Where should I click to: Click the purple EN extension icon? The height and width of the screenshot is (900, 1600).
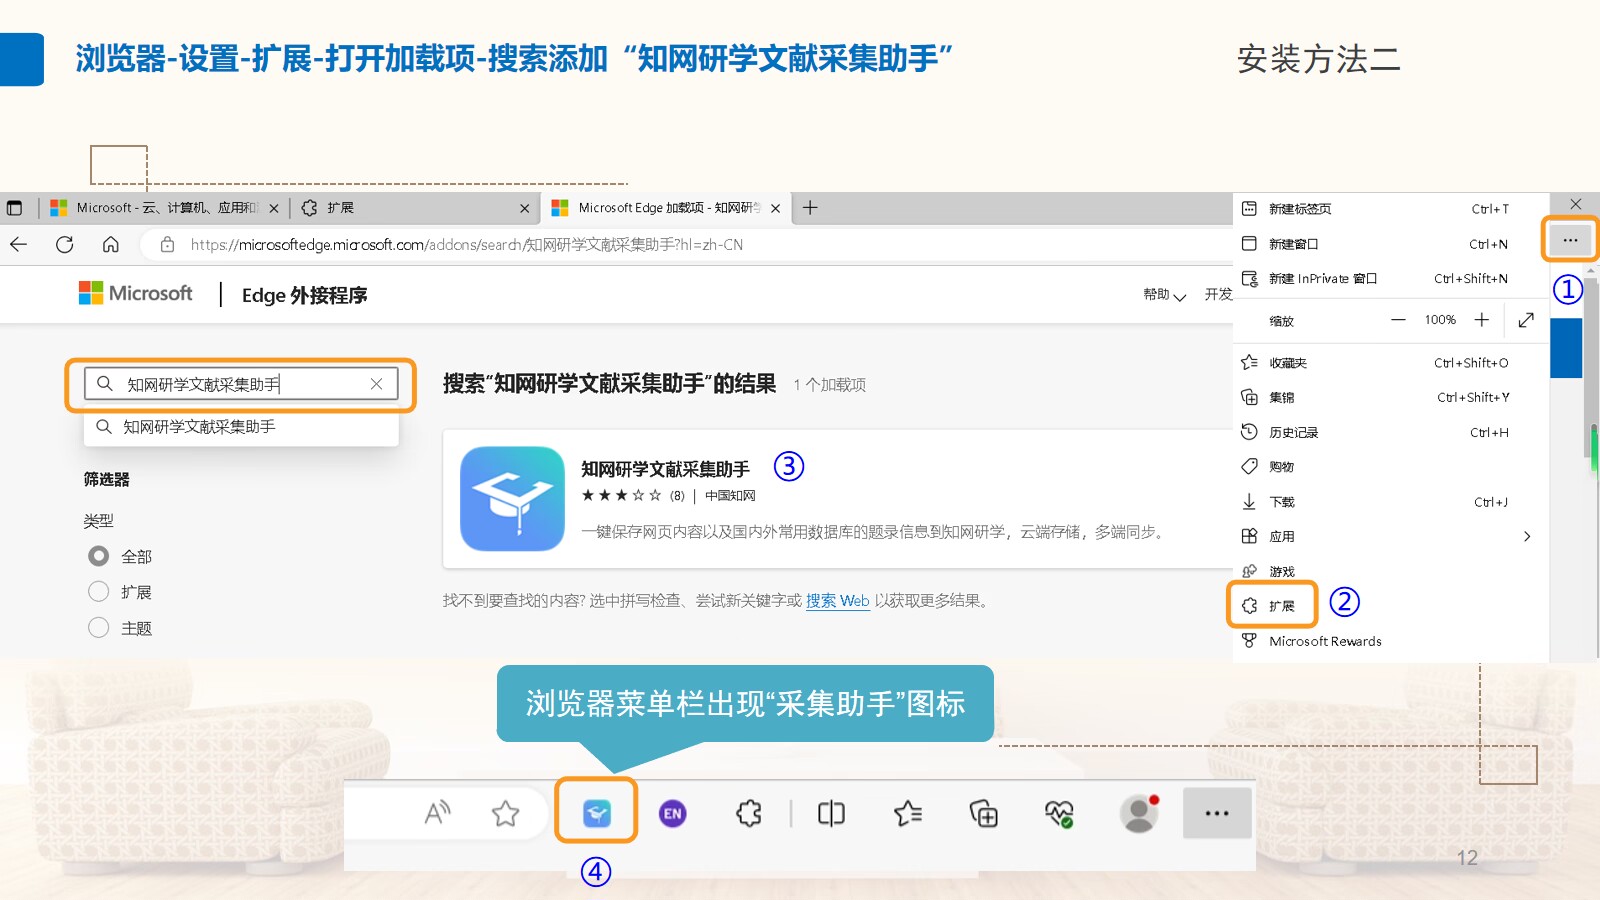(x=673, y=814)
